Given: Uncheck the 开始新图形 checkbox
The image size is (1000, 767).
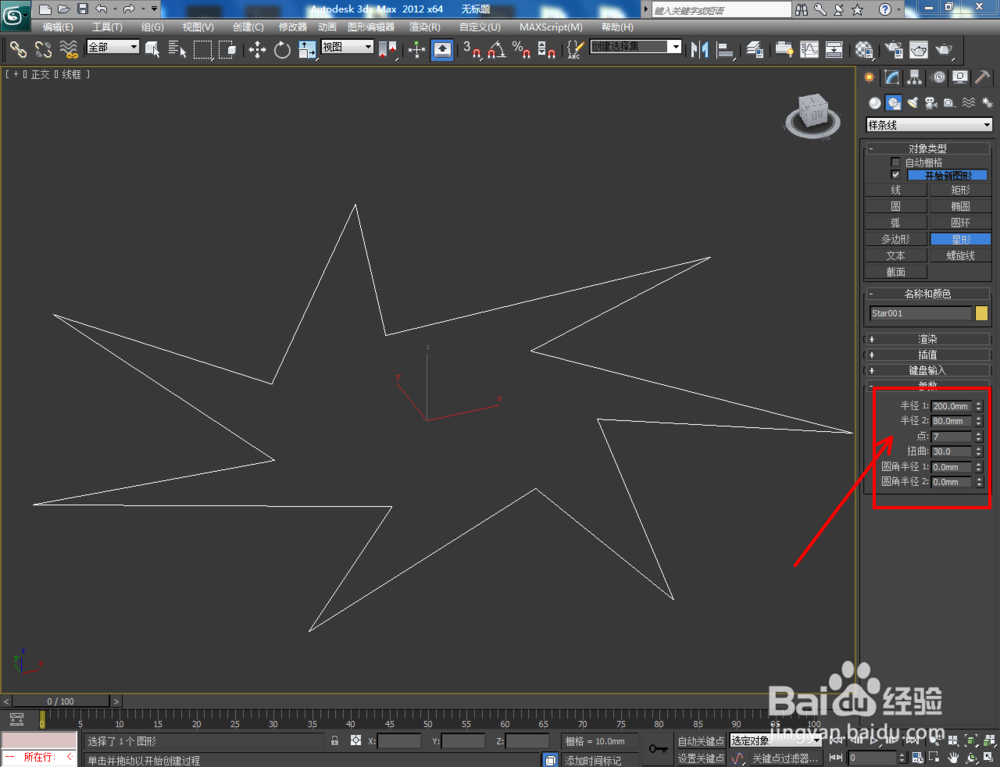Looking at the screenshot, I should click(895, 175).
